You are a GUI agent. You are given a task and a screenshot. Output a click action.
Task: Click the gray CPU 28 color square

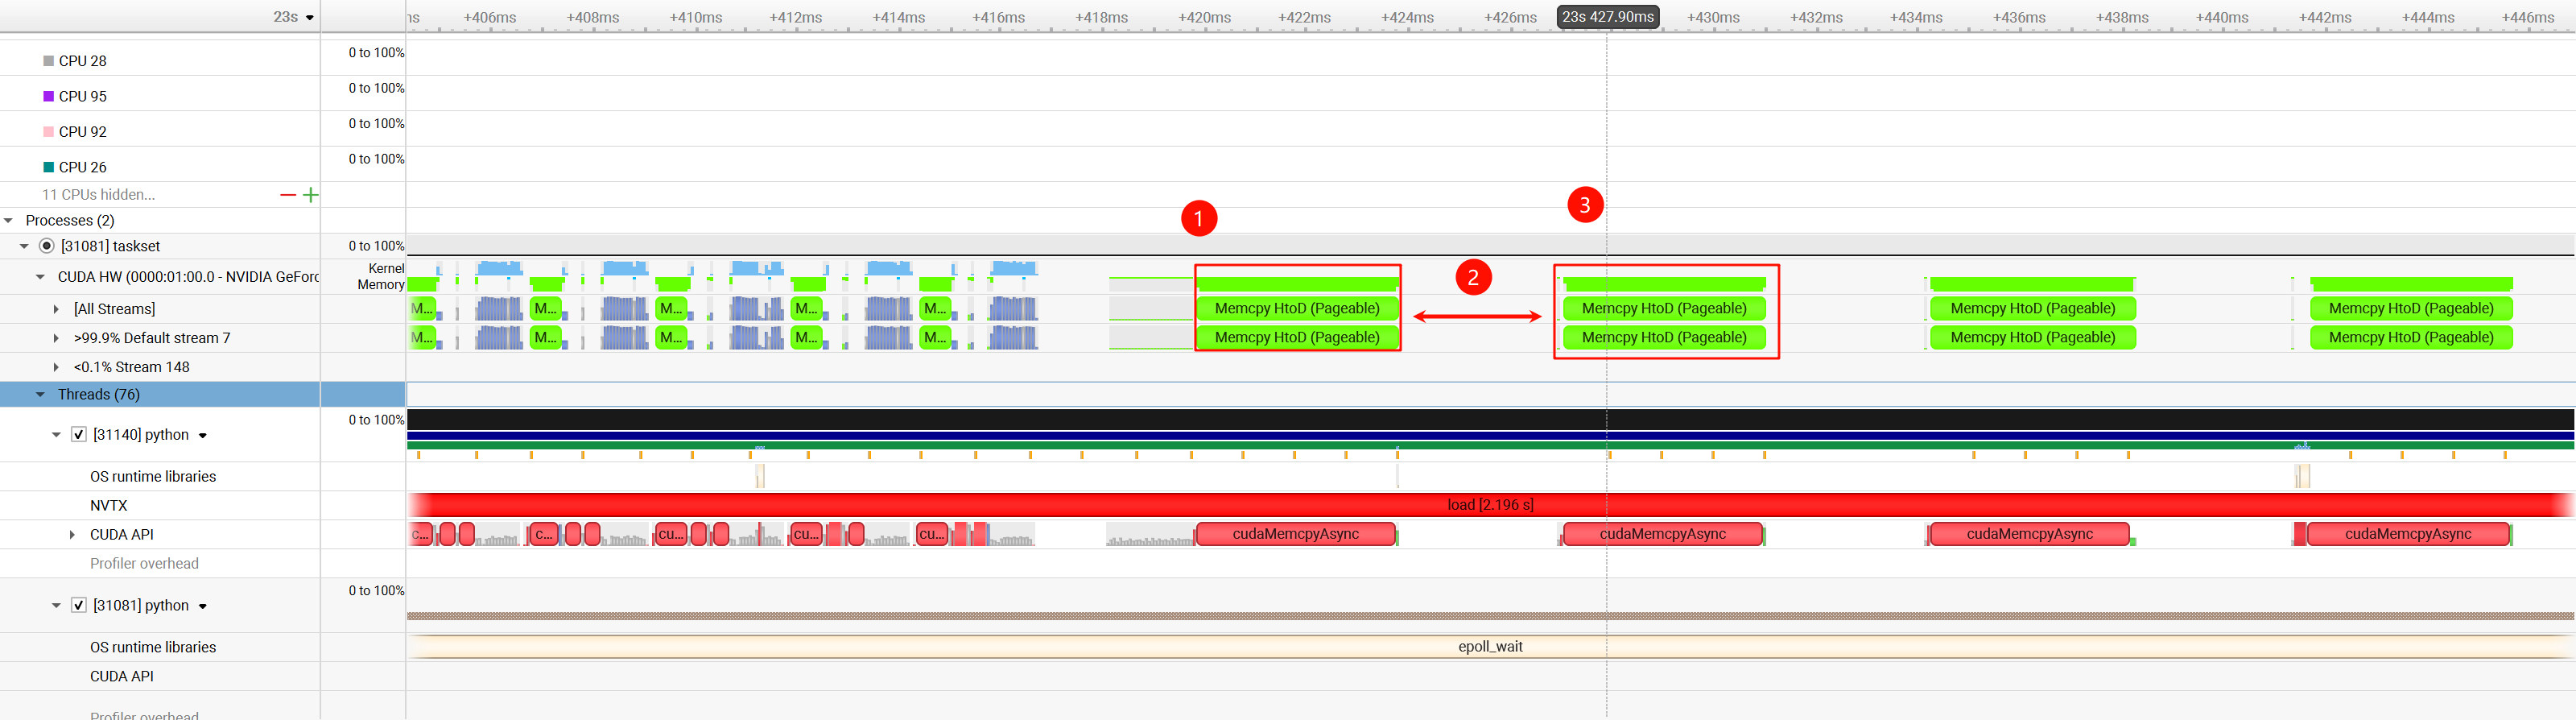click(x=48, y=61)
